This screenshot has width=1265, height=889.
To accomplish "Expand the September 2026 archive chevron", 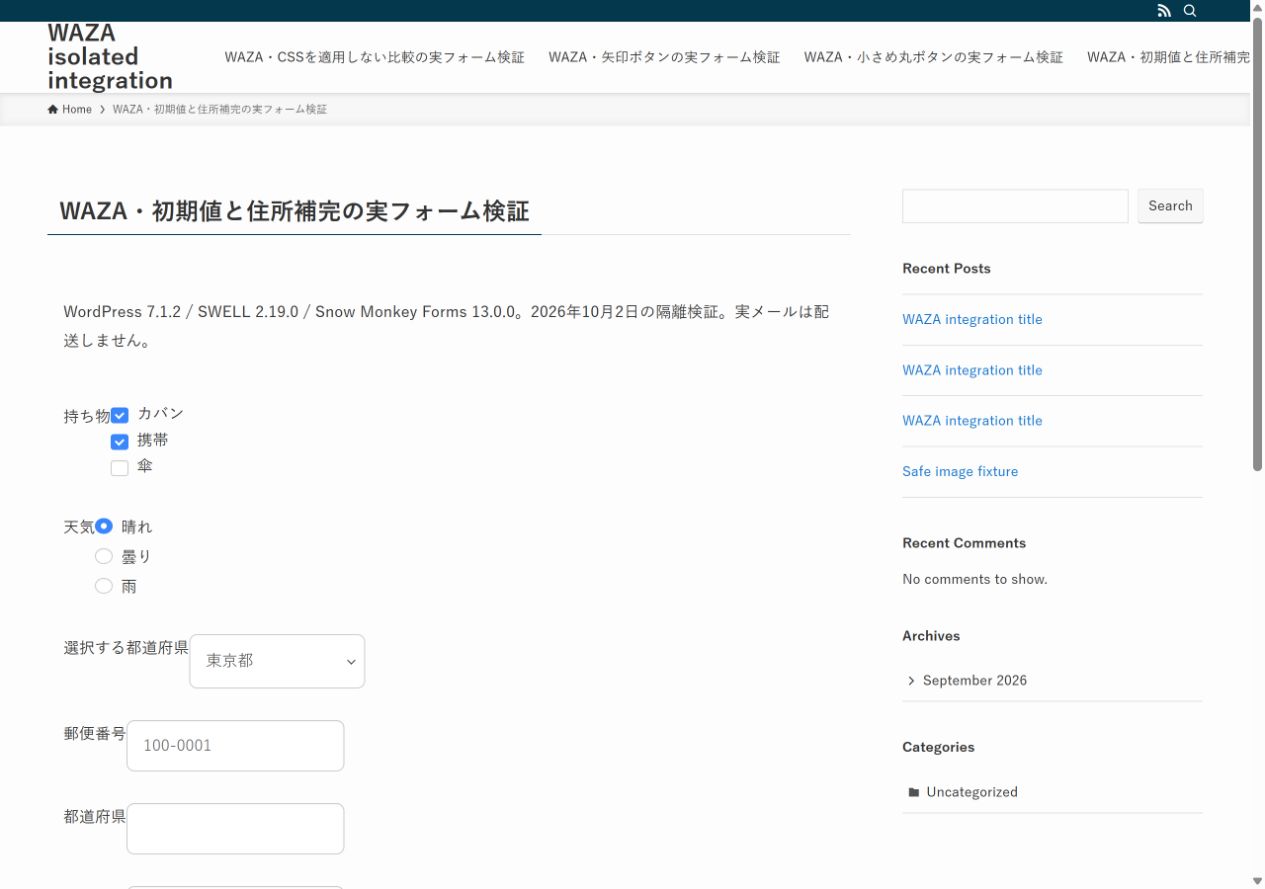I will pyautogui.click(x=911, y=681).
